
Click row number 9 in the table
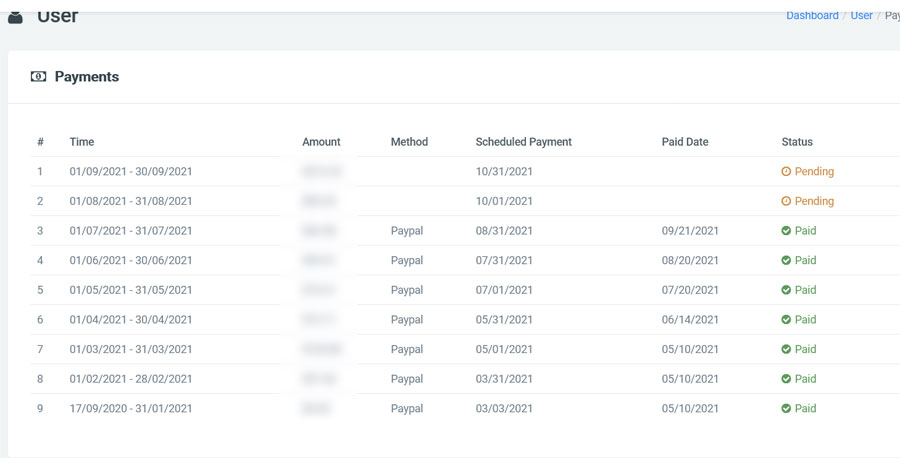40,409
